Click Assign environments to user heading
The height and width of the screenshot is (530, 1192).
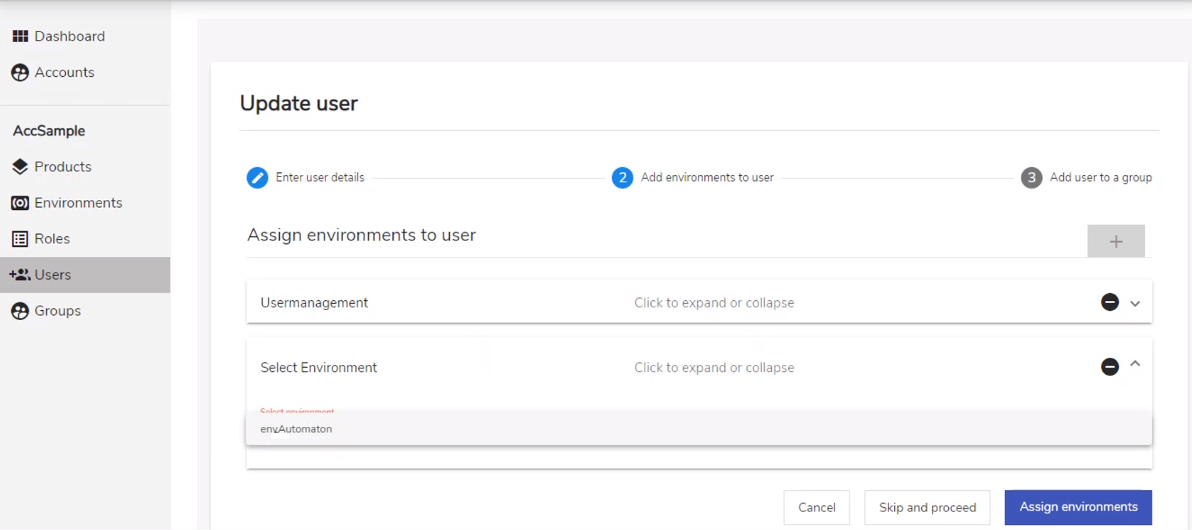pyautogui.click(x=362, y=235)
